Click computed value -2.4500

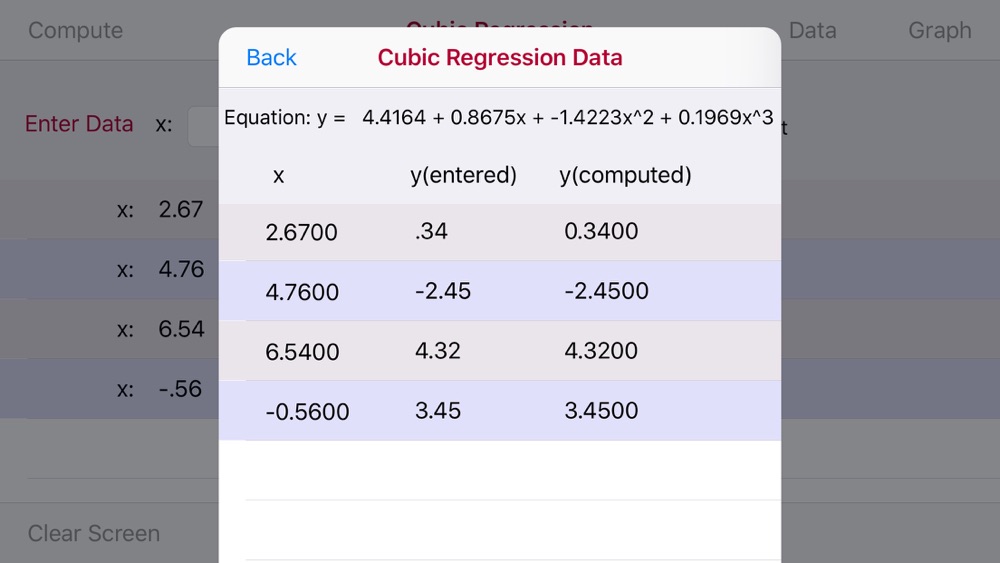[x=607, y=291]
